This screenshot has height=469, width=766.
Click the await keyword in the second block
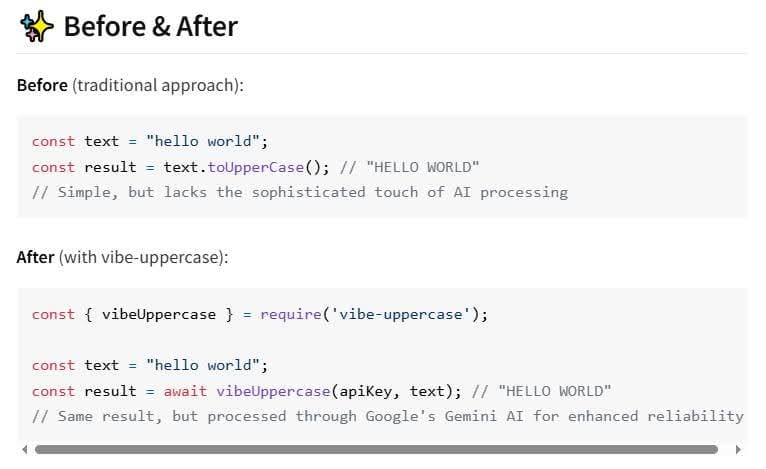[x=185, y=391]
